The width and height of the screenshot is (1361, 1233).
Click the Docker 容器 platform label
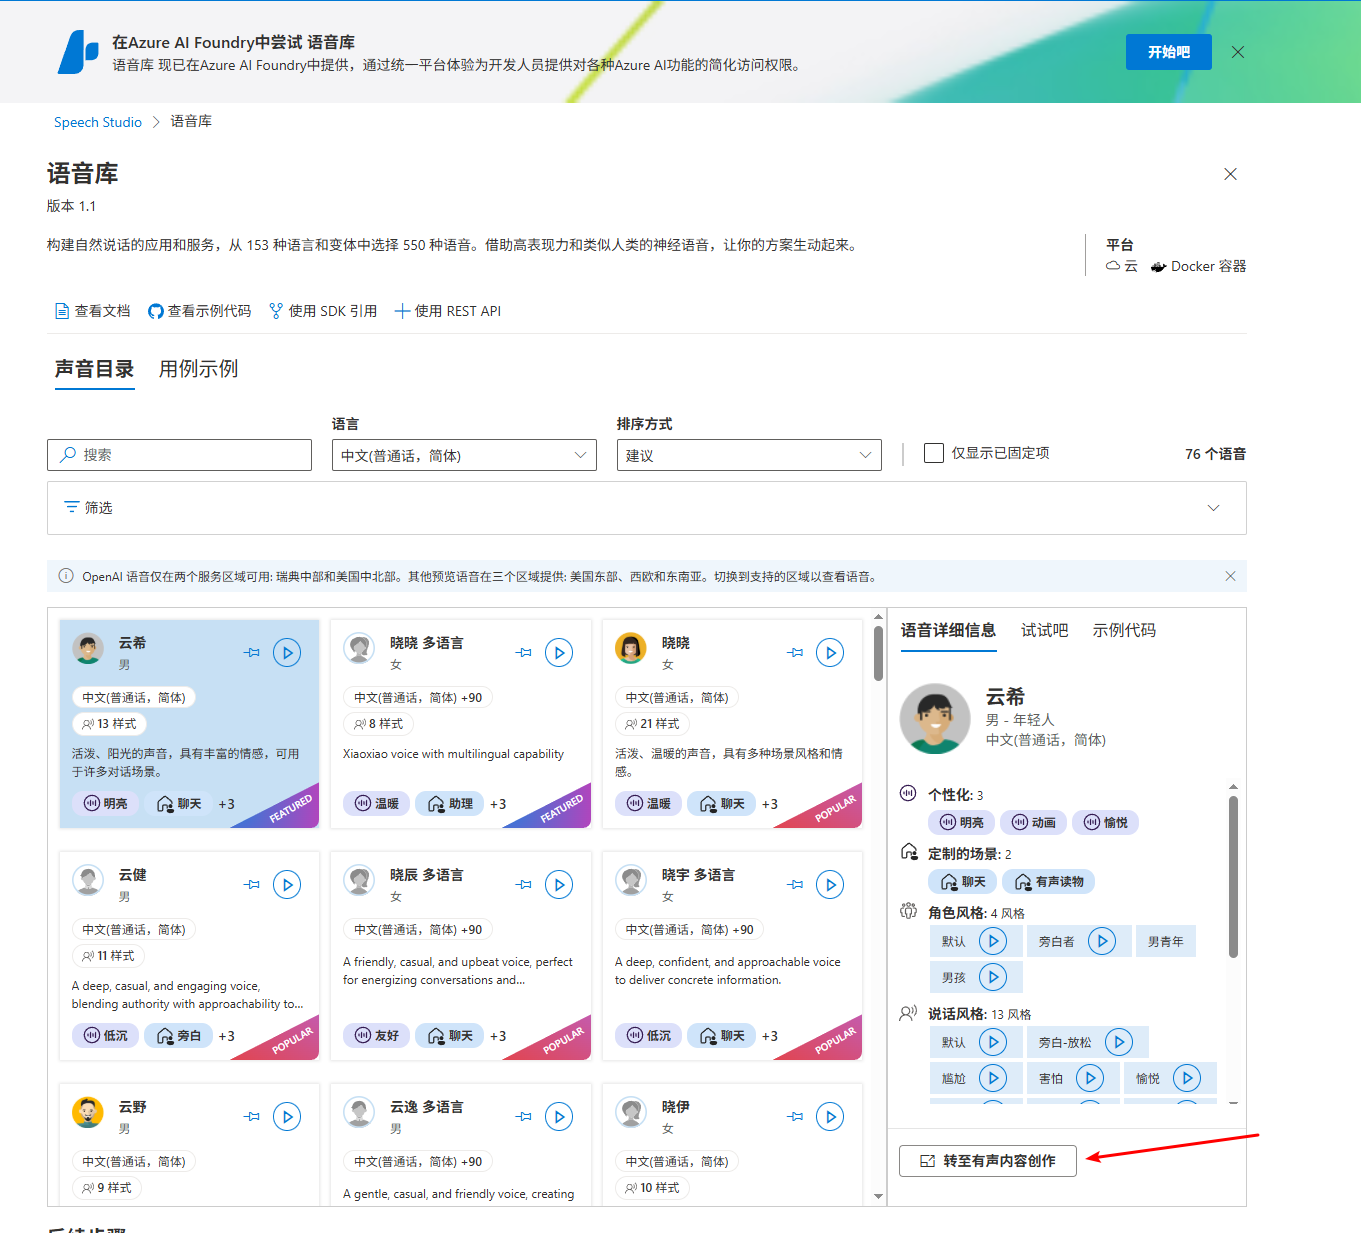click(x=1198, y=266)
